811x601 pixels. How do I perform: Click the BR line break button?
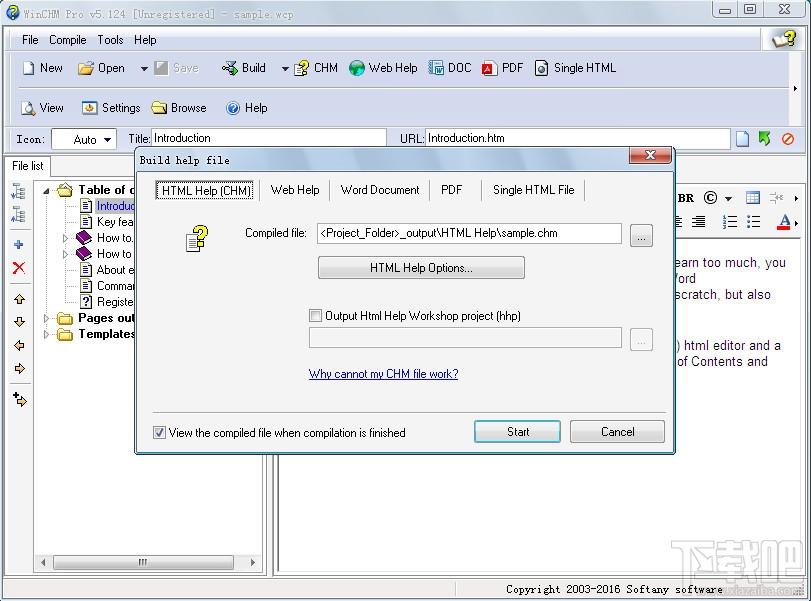coord(685,198)
